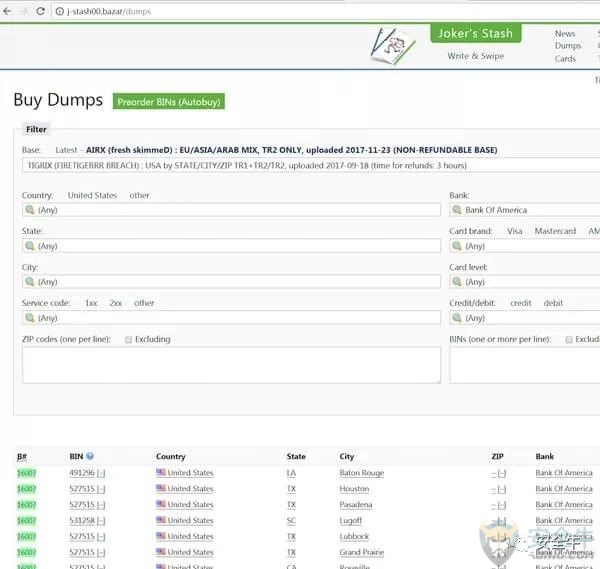Click the Country column header
The height and width of the screenshot is (569, 600).
171,457
